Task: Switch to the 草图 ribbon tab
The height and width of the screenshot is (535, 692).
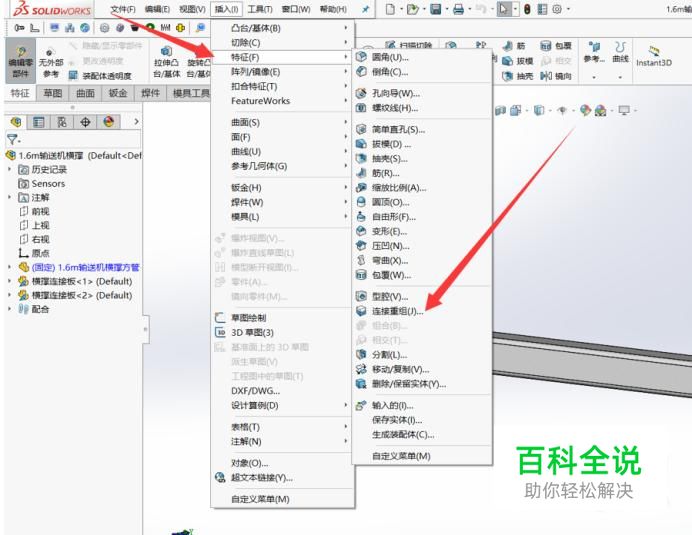Action: [53, 93]
